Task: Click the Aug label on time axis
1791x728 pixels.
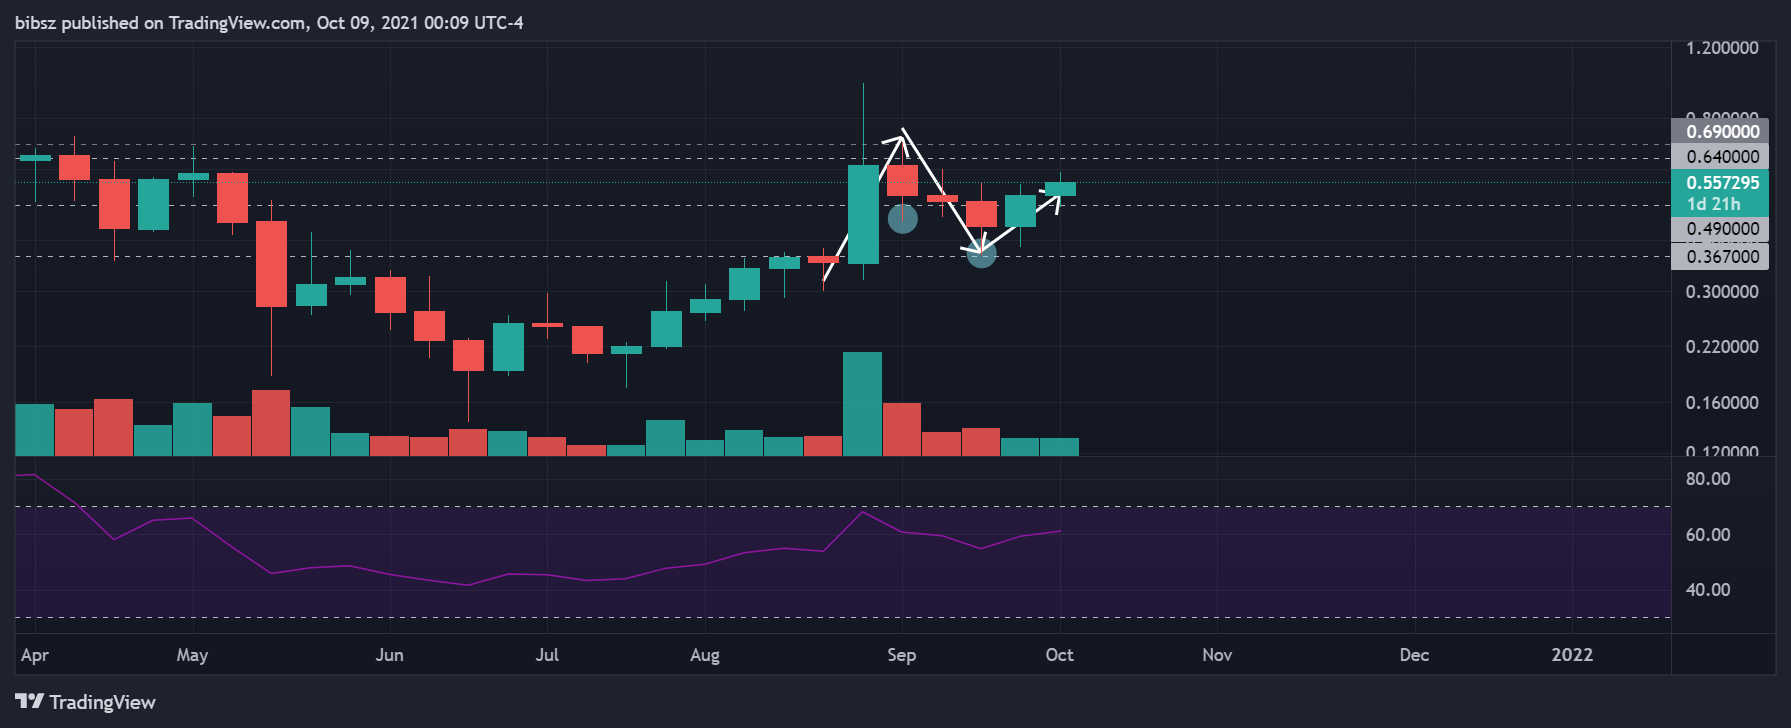Action: point(705,655)
